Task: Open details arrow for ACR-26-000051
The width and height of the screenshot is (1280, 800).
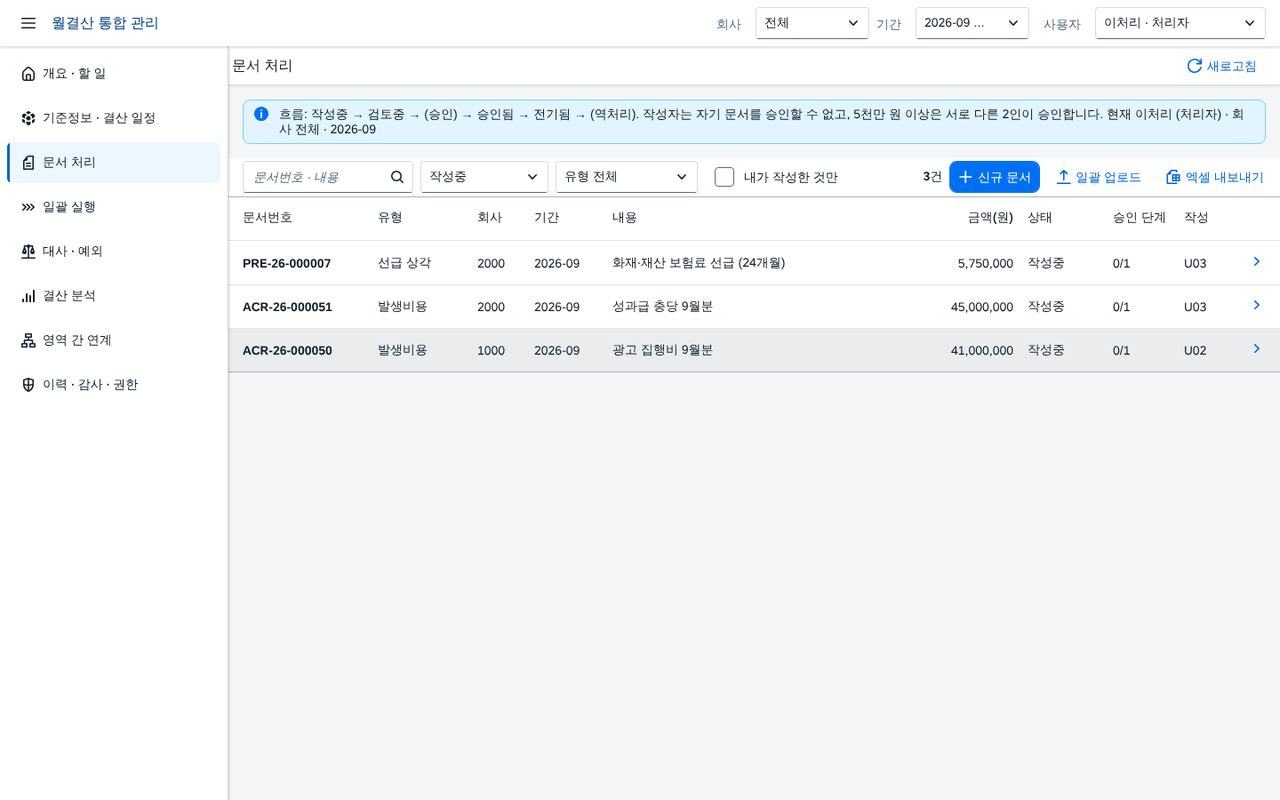Action: [x=1257, y=306]
